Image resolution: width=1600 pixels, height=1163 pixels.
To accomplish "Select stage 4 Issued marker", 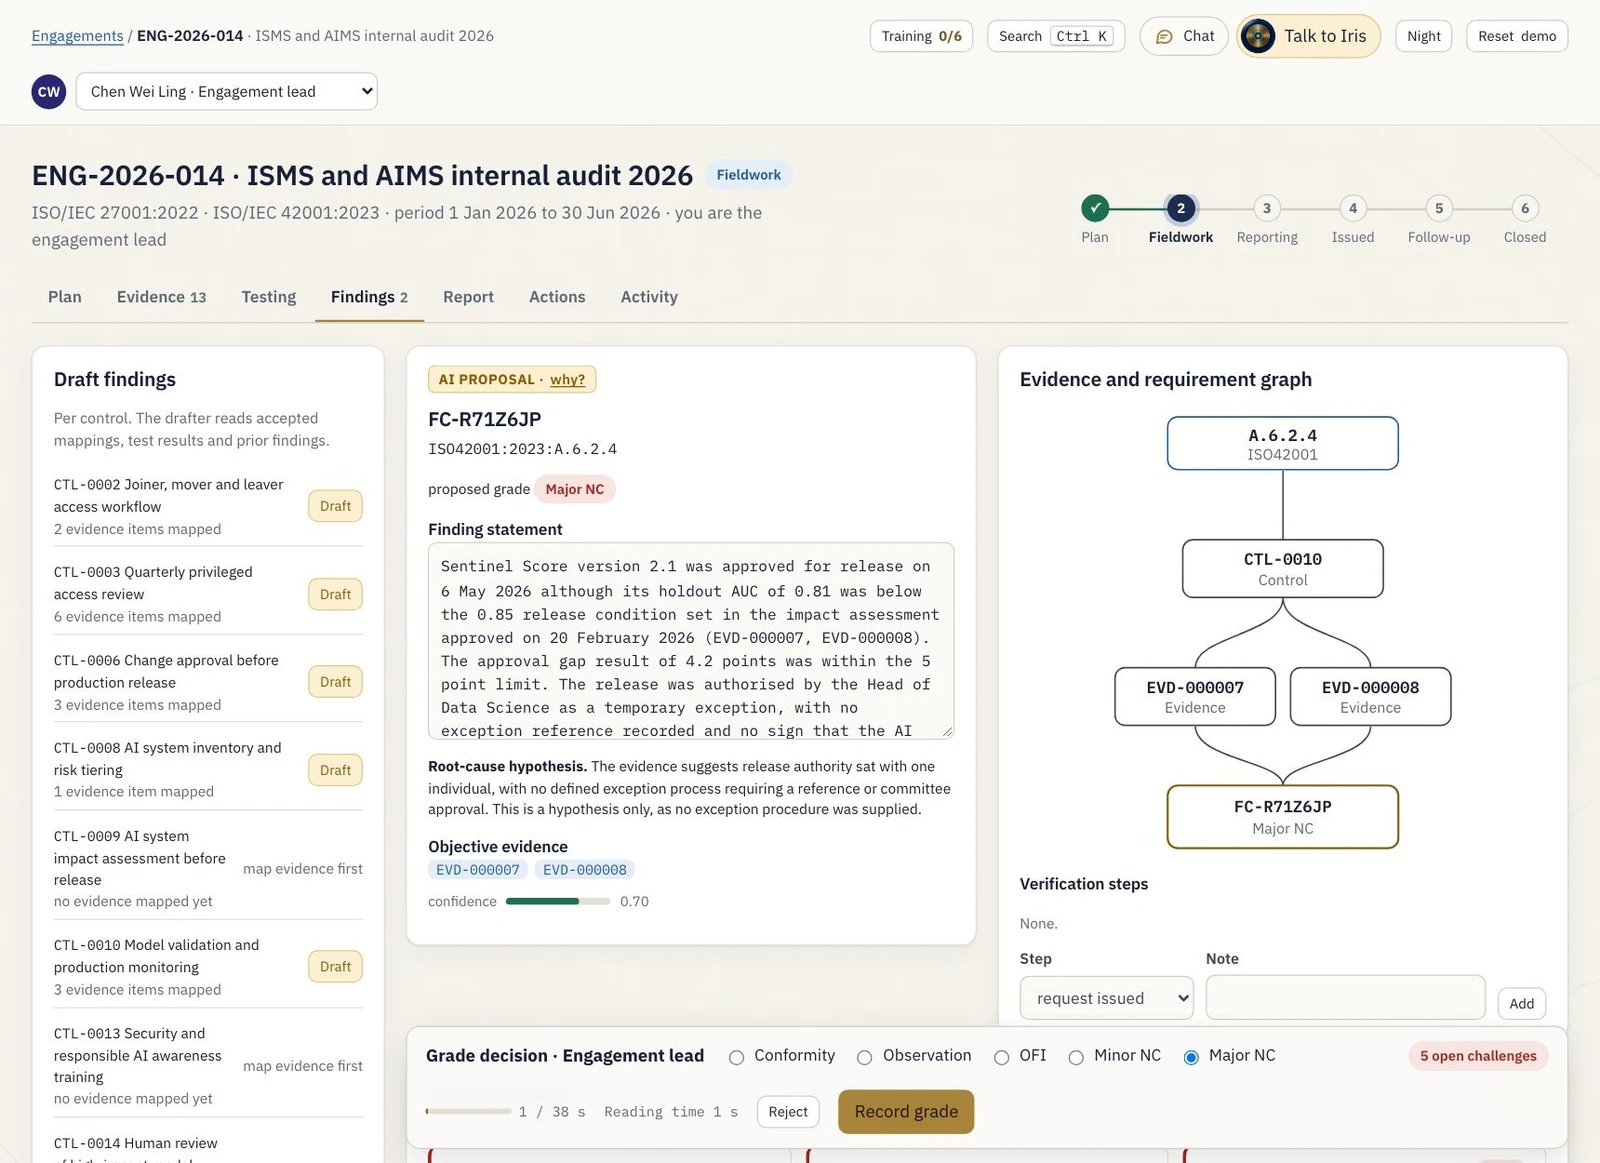I will (x=1353, y=208).
